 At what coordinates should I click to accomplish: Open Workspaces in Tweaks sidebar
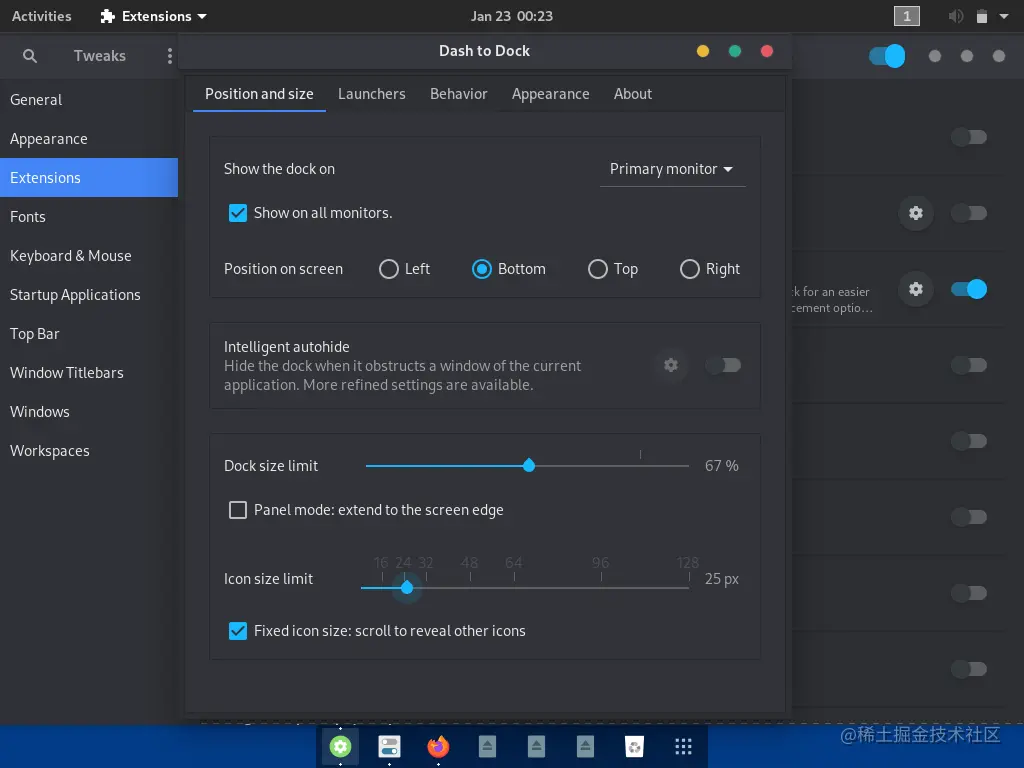(x=89, y=451)
